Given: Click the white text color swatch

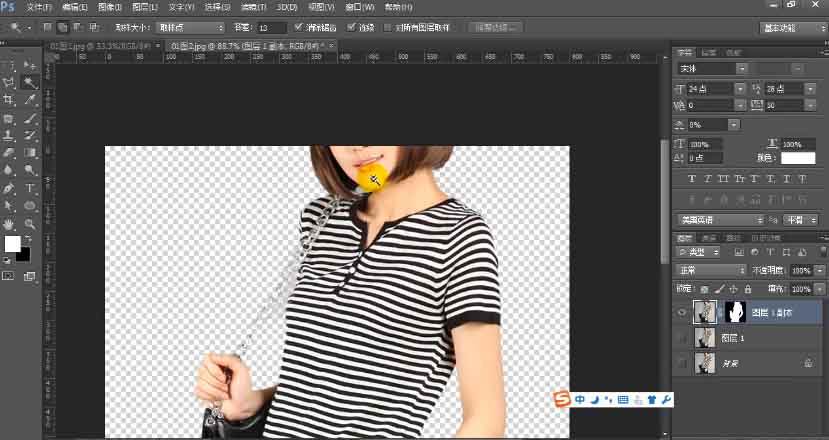Looking at the screenshot, I should click(x=798, y=158).
